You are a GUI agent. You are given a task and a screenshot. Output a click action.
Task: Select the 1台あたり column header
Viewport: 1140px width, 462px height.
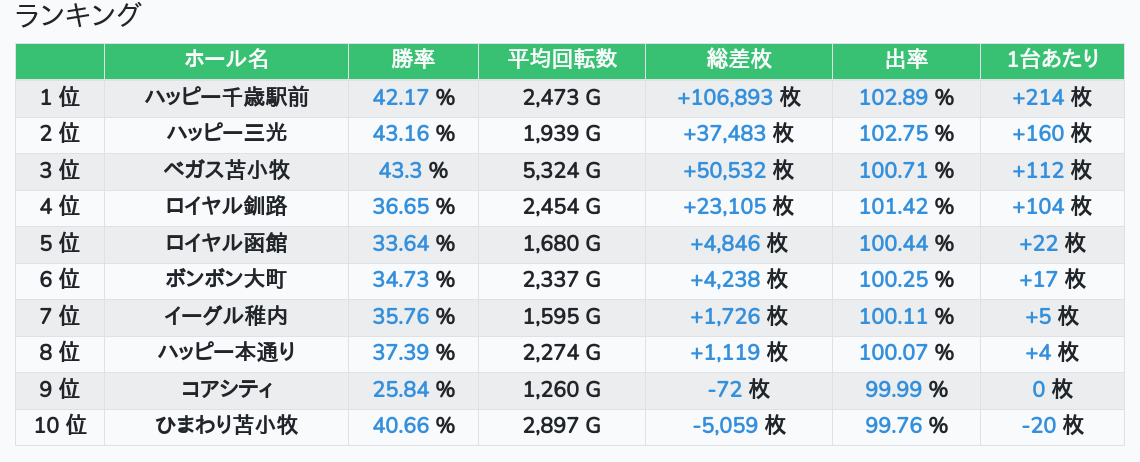pos(1053,60)
